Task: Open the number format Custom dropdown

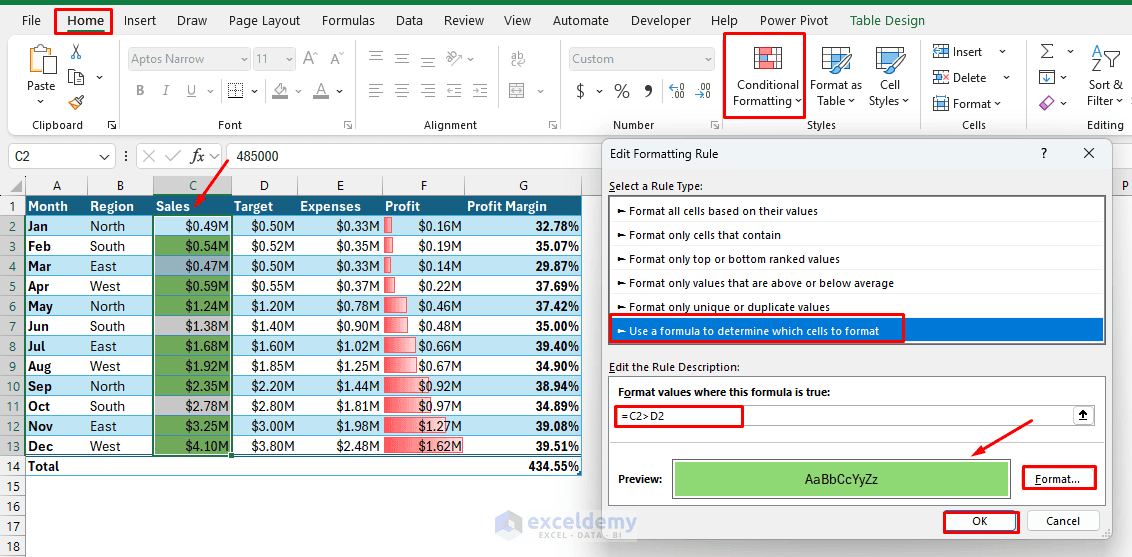Action: pyautogui.click(x=707, y=58)
